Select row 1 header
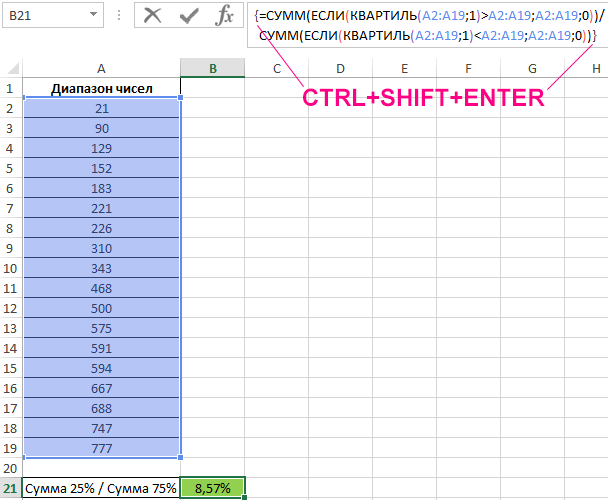This screenshot has width=608, height=500. tap(11, 88)
